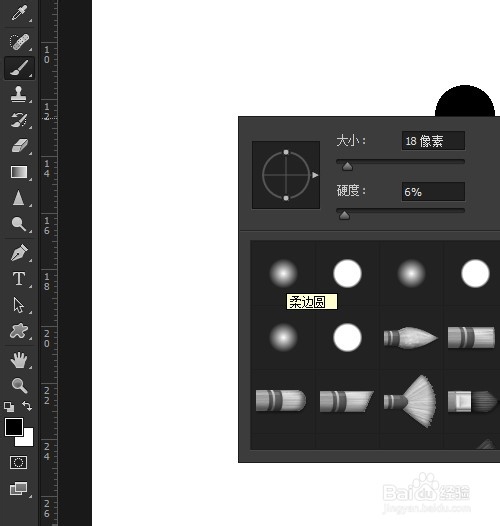Viewport: 500px width, 526px height.
Task: Choose the airbrush-style preset in third row
Action: point(472,401)
